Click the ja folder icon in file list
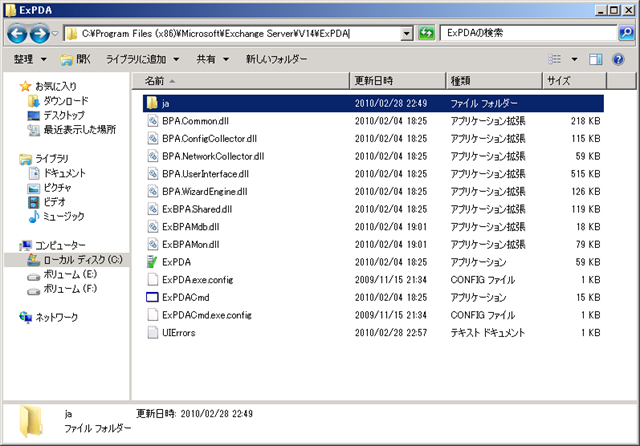 coord(152,103)
